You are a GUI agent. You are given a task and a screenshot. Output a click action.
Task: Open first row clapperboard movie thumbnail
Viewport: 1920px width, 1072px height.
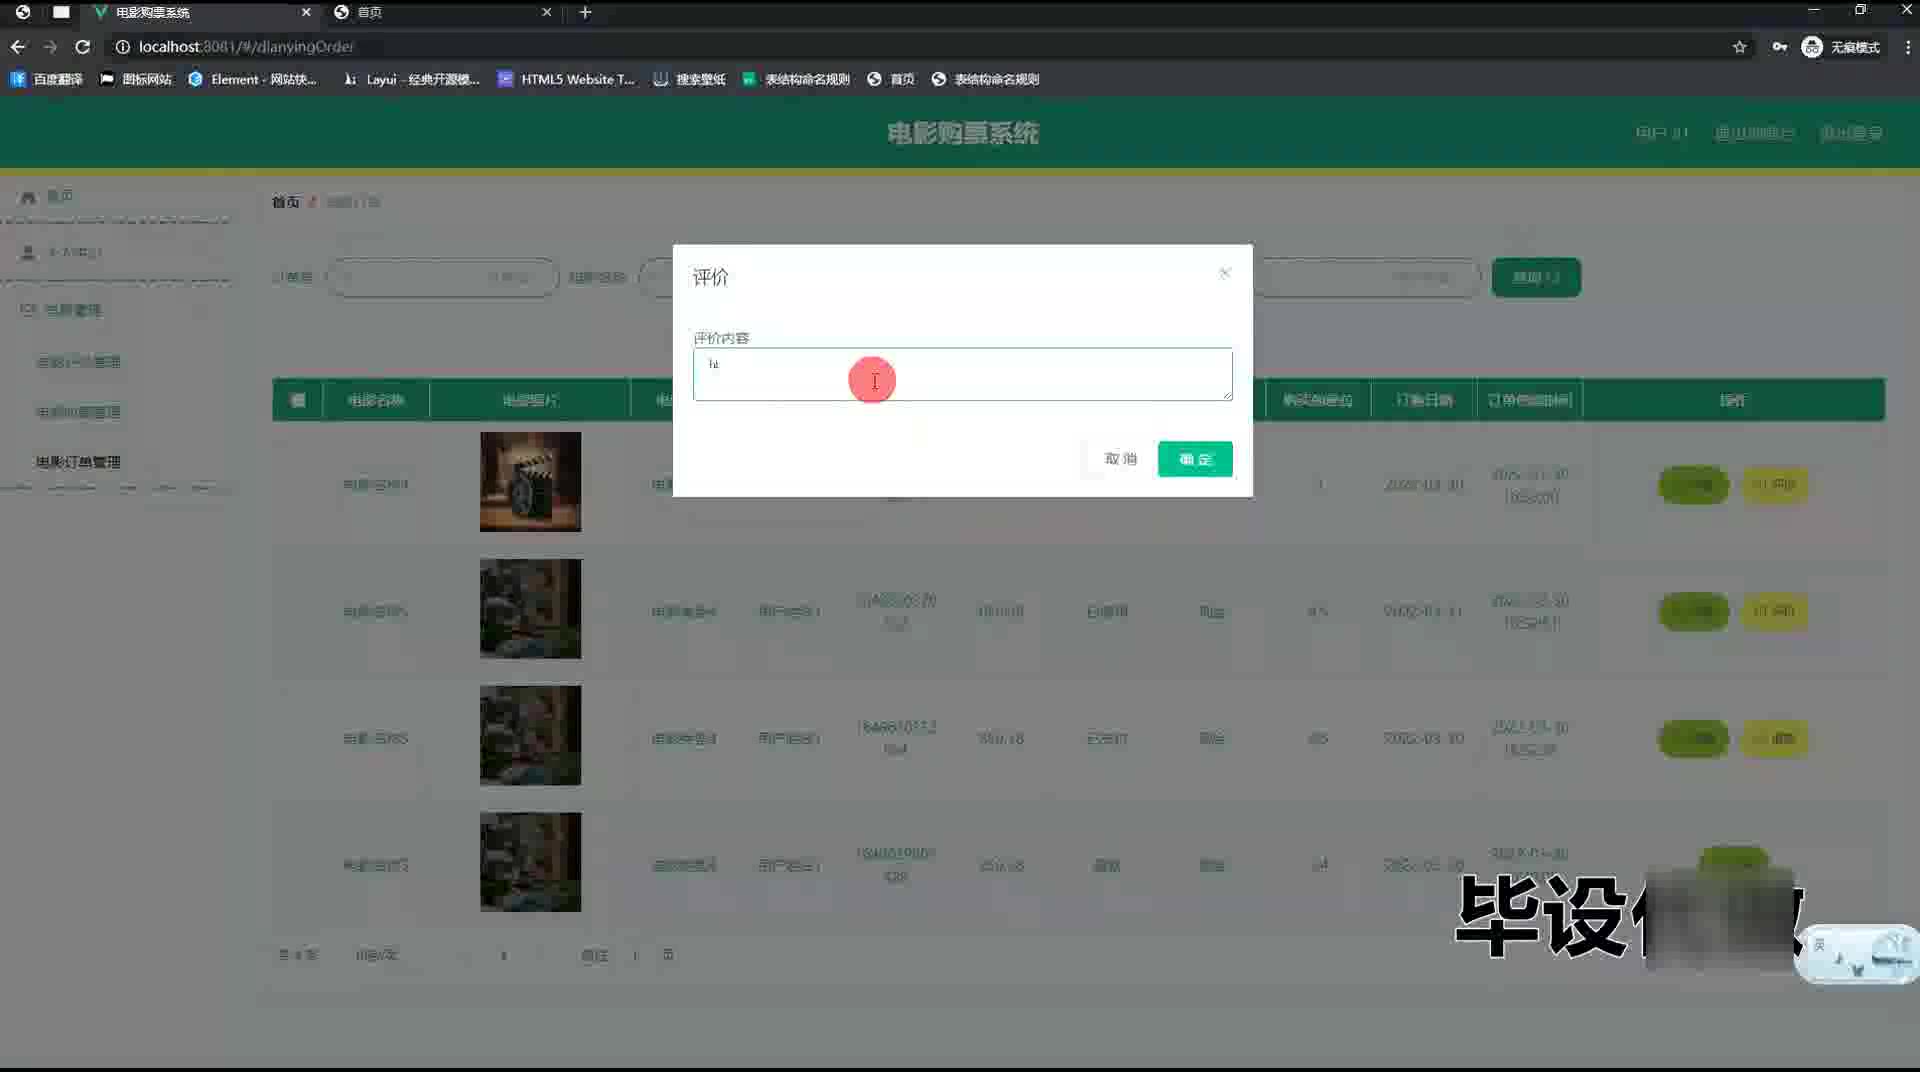(x=530, y=482)
